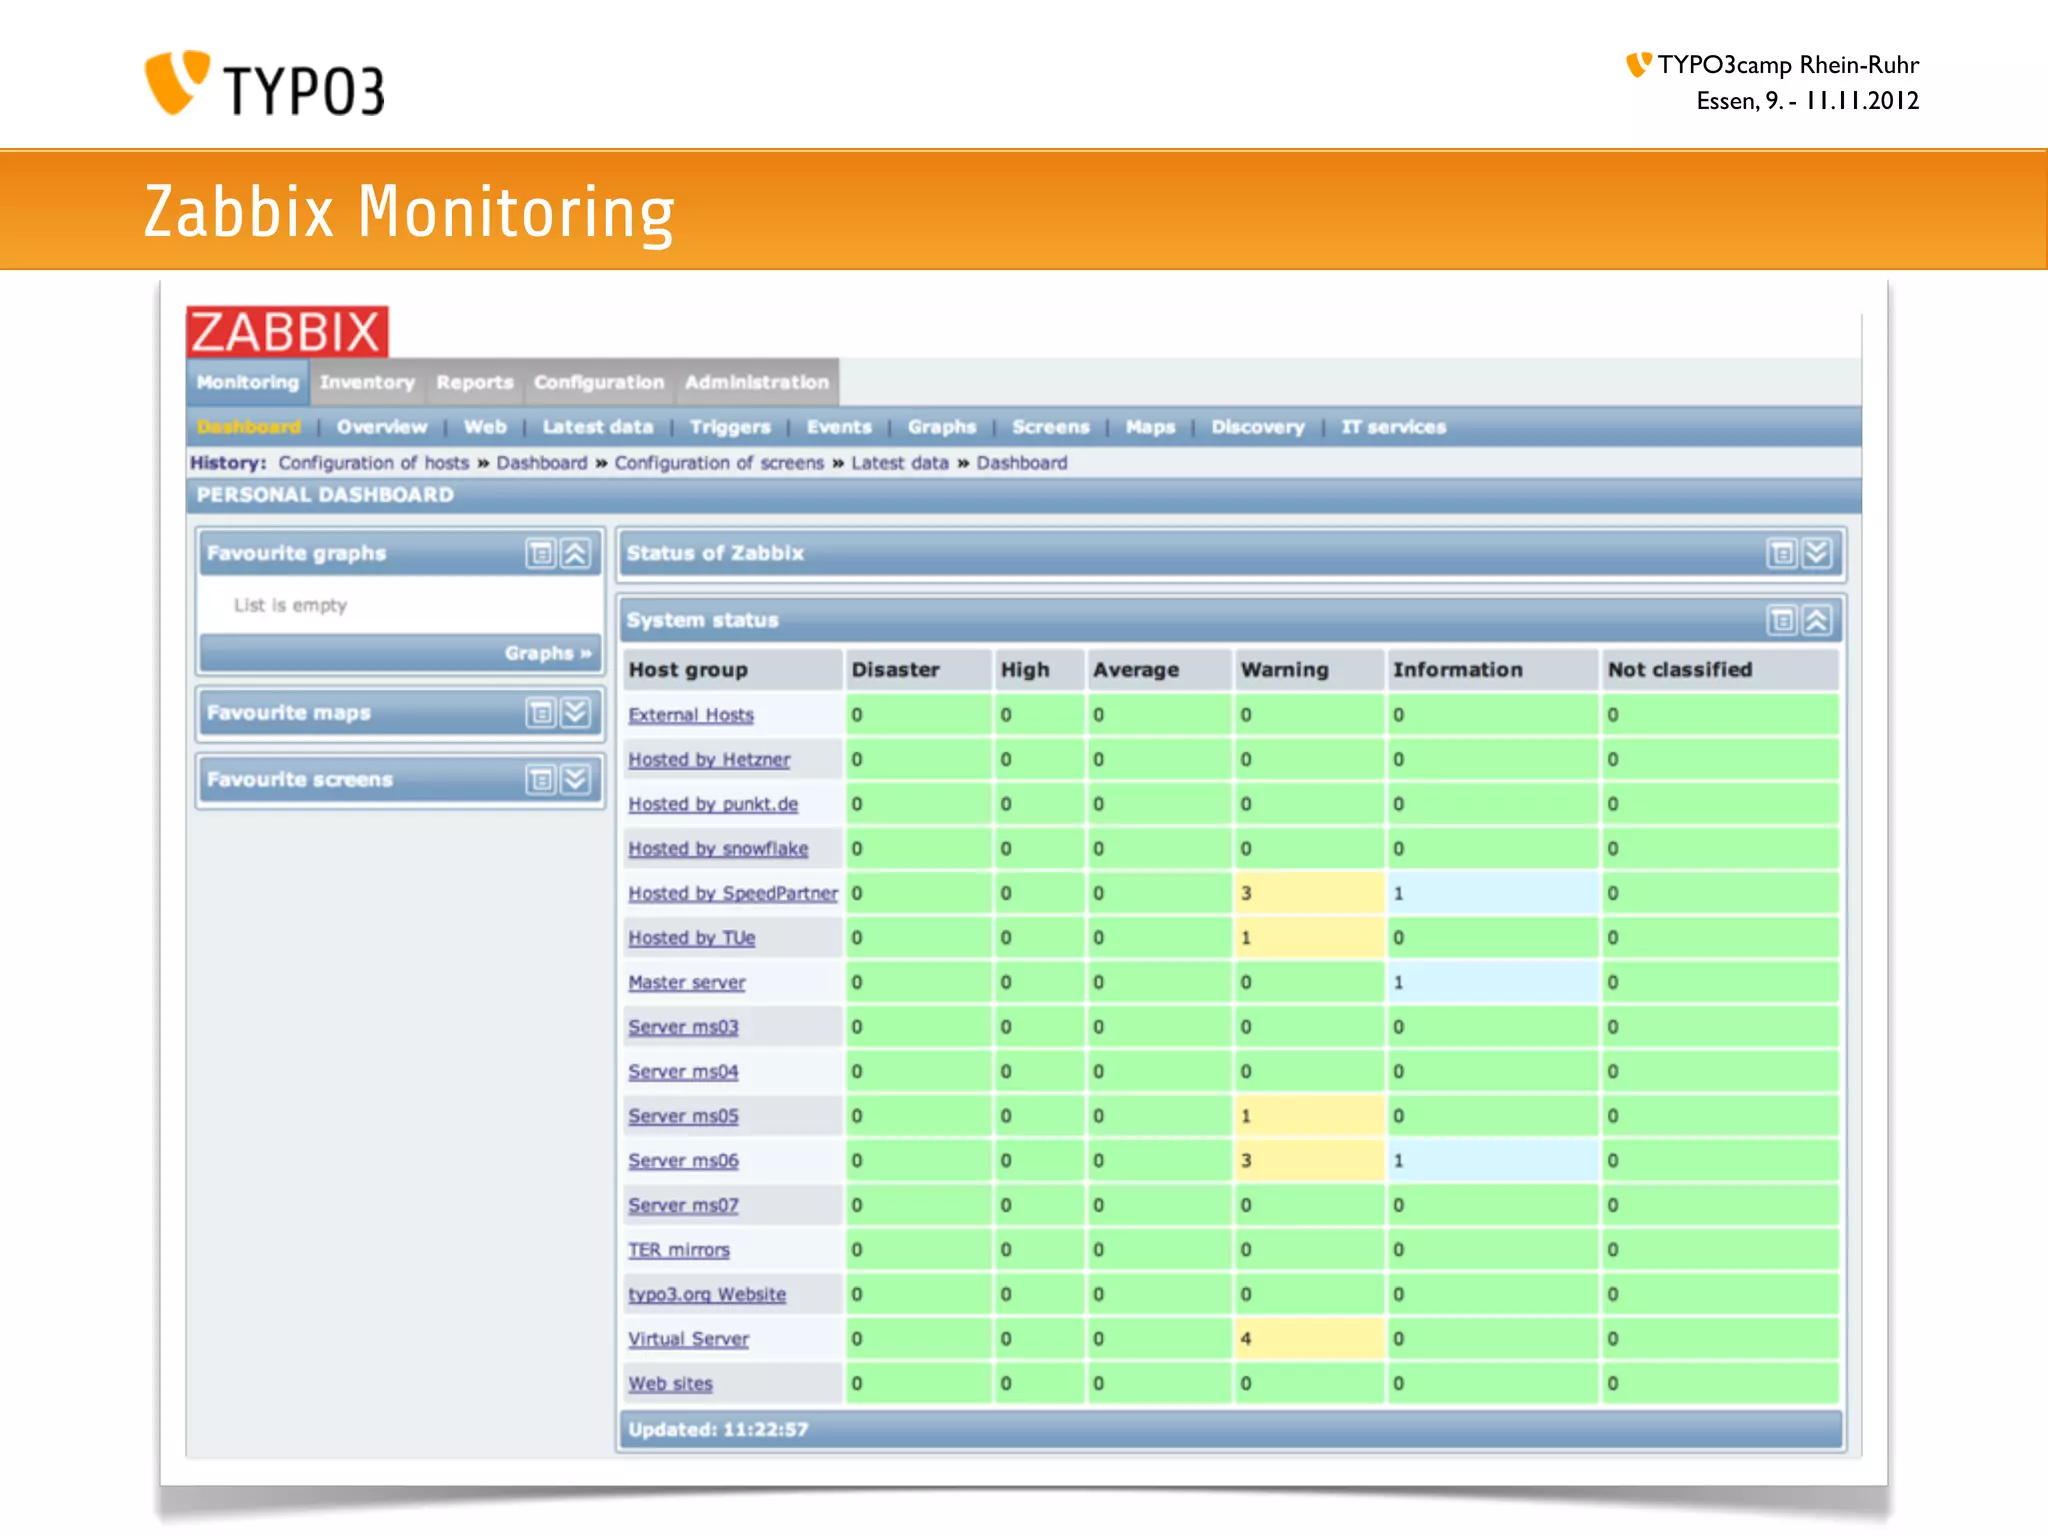Open the Administration tab
This screenshot has width=2048, height=1536.
click(x=757, y=382)
